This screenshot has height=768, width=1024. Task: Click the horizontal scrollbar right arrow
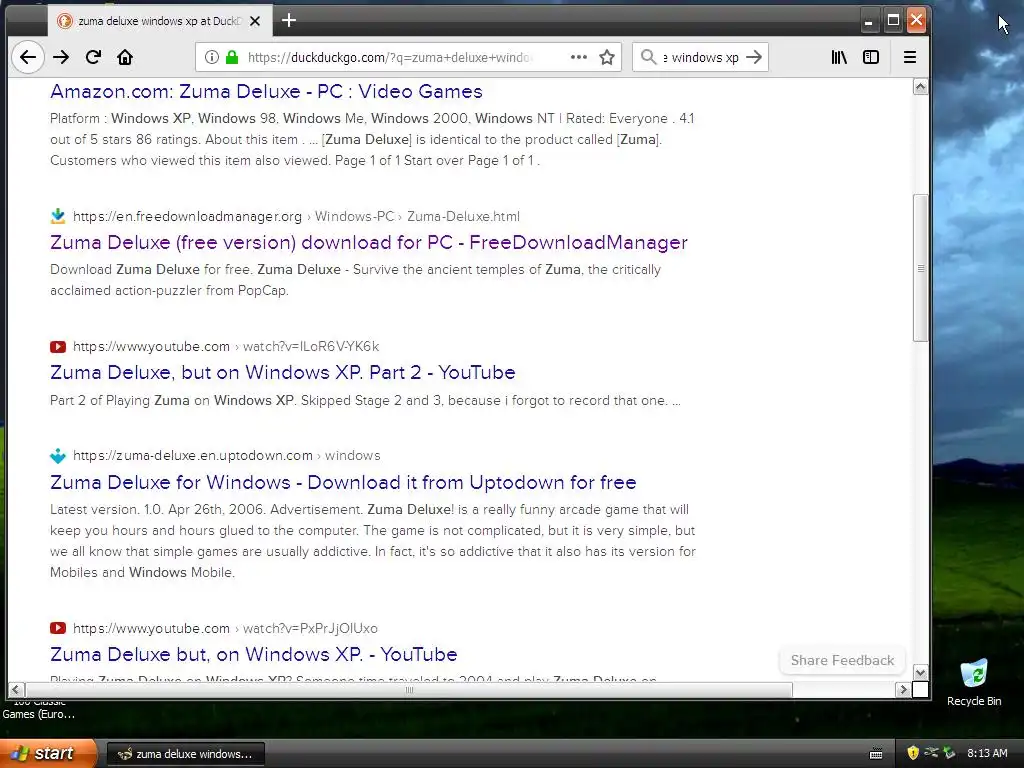(903, 690)
